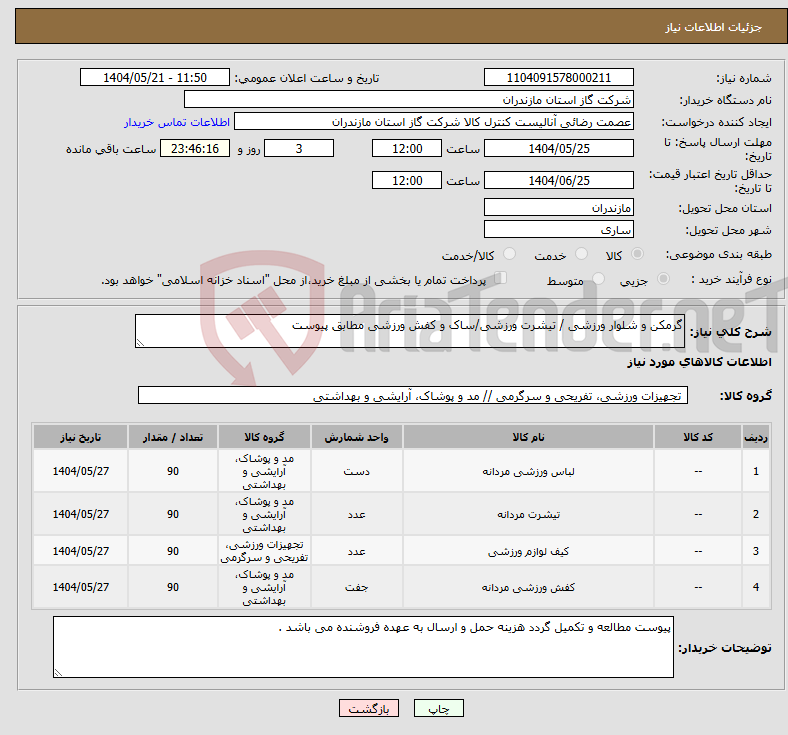Select the خدمت radio button
The width and height of the screenshot is (788, 735).
tap(581, 254)
